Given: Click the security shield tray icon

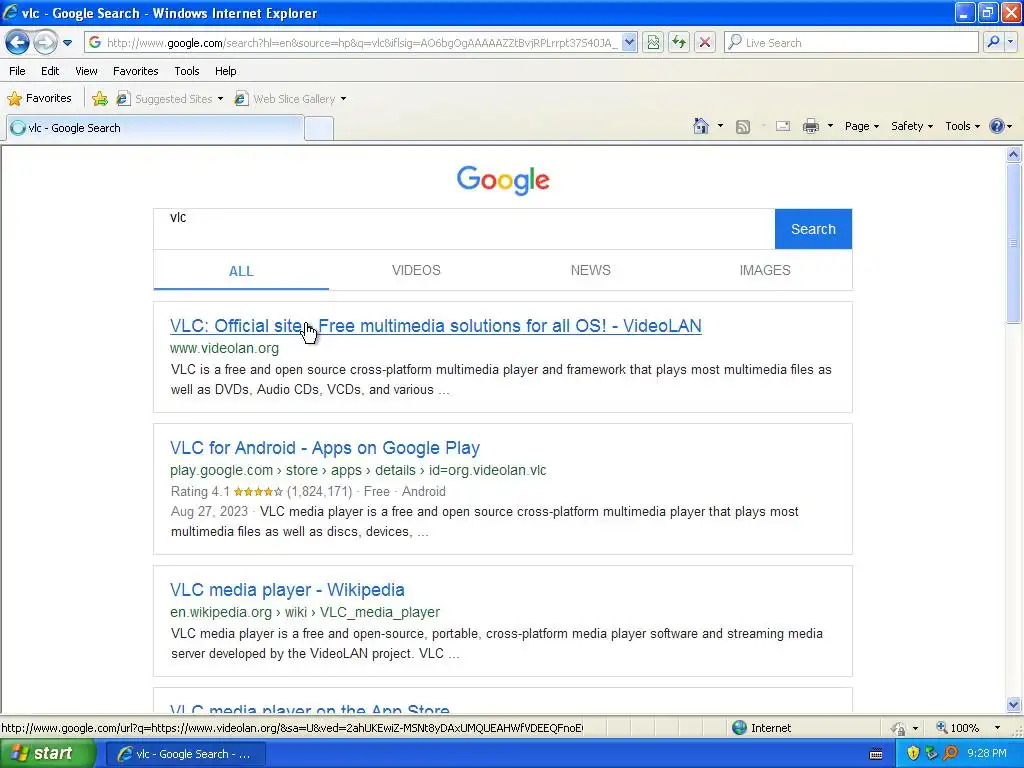Looking at the screenshot, I should pyautogui.click(x=913, y=753).
